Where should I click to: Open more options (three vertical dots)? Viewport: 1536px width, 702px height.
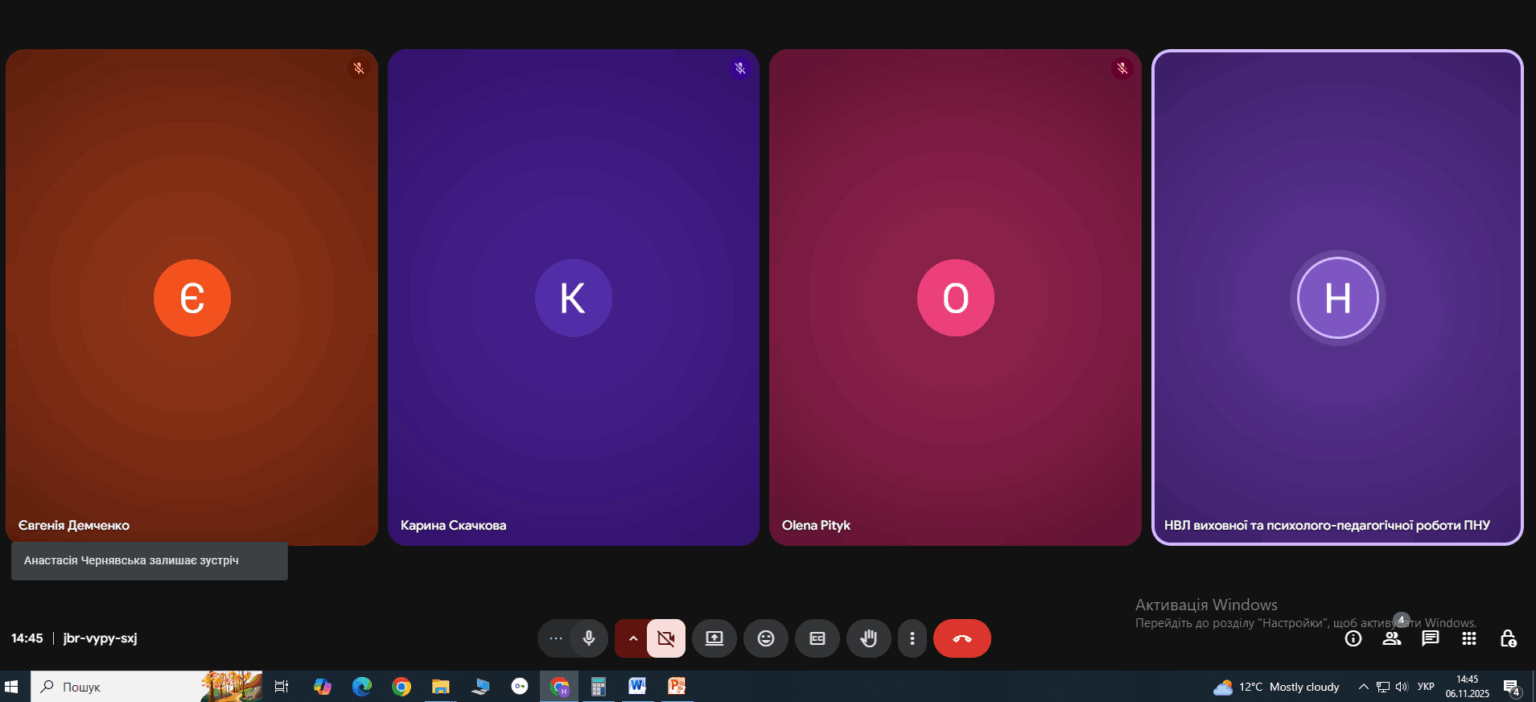coord(912,638)
